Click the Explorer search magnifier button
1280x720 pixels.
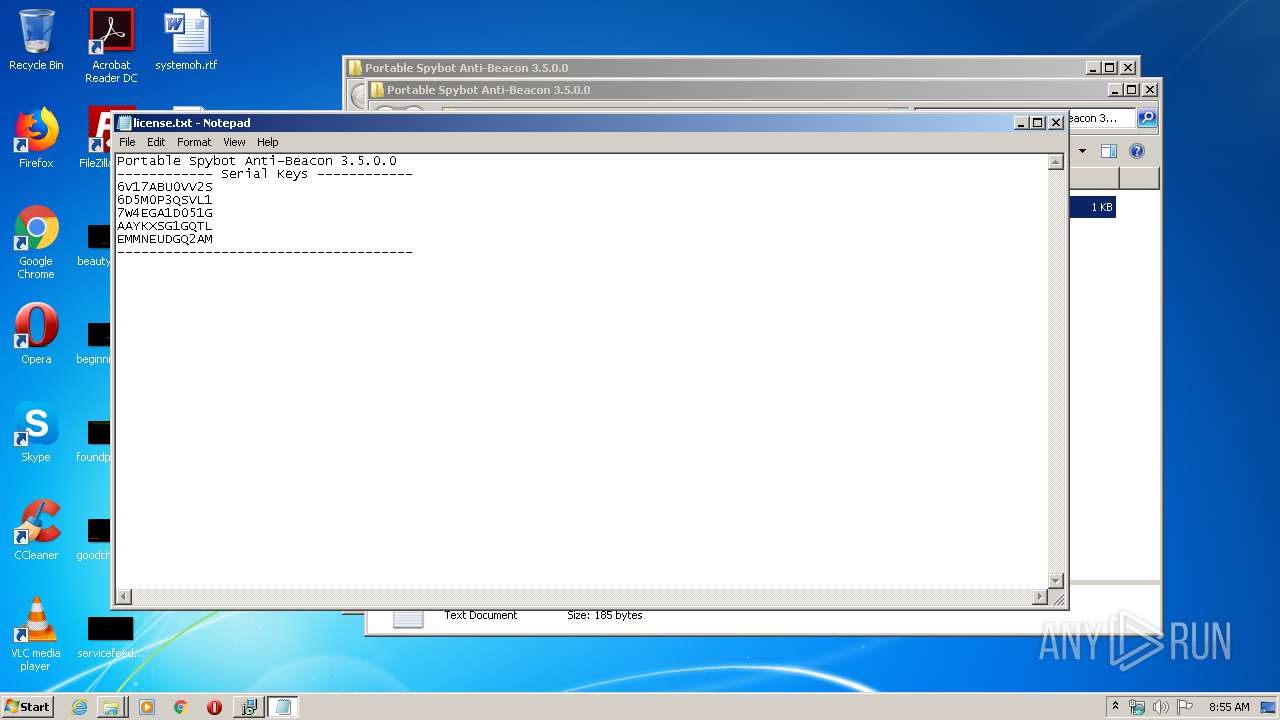tap(1147, 118)
